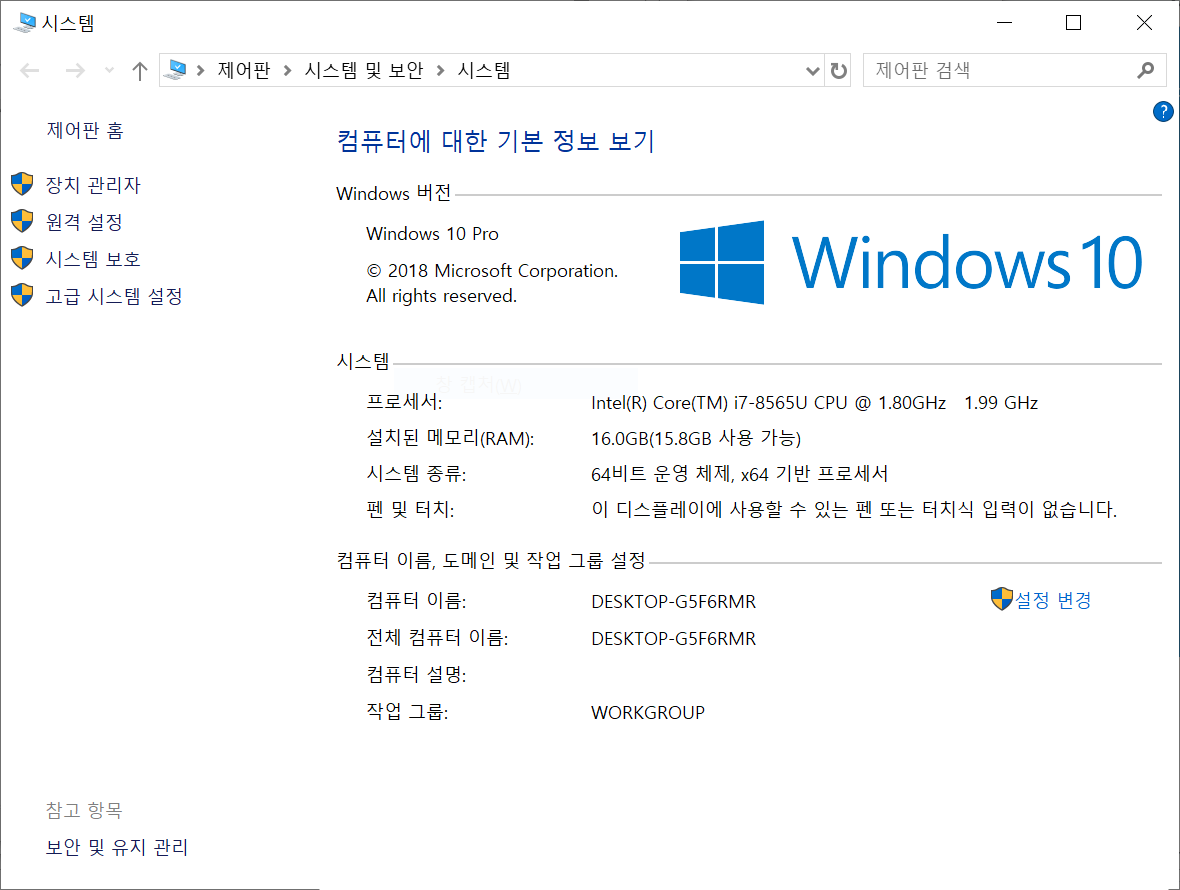The height and width of the screenshot is (890, 1180).
Task: Click the Windows 10 Pro edition text
Action: [x=432, y=234]
